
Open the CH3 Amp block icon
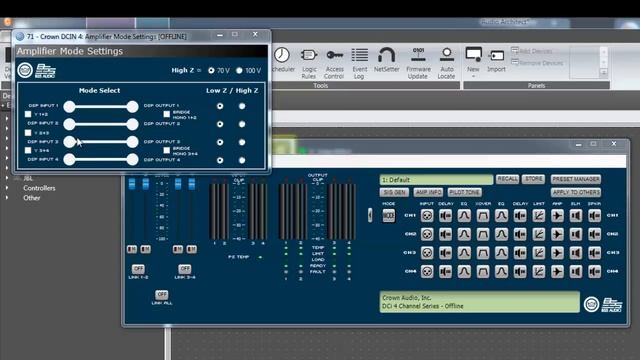pos(557,253)
